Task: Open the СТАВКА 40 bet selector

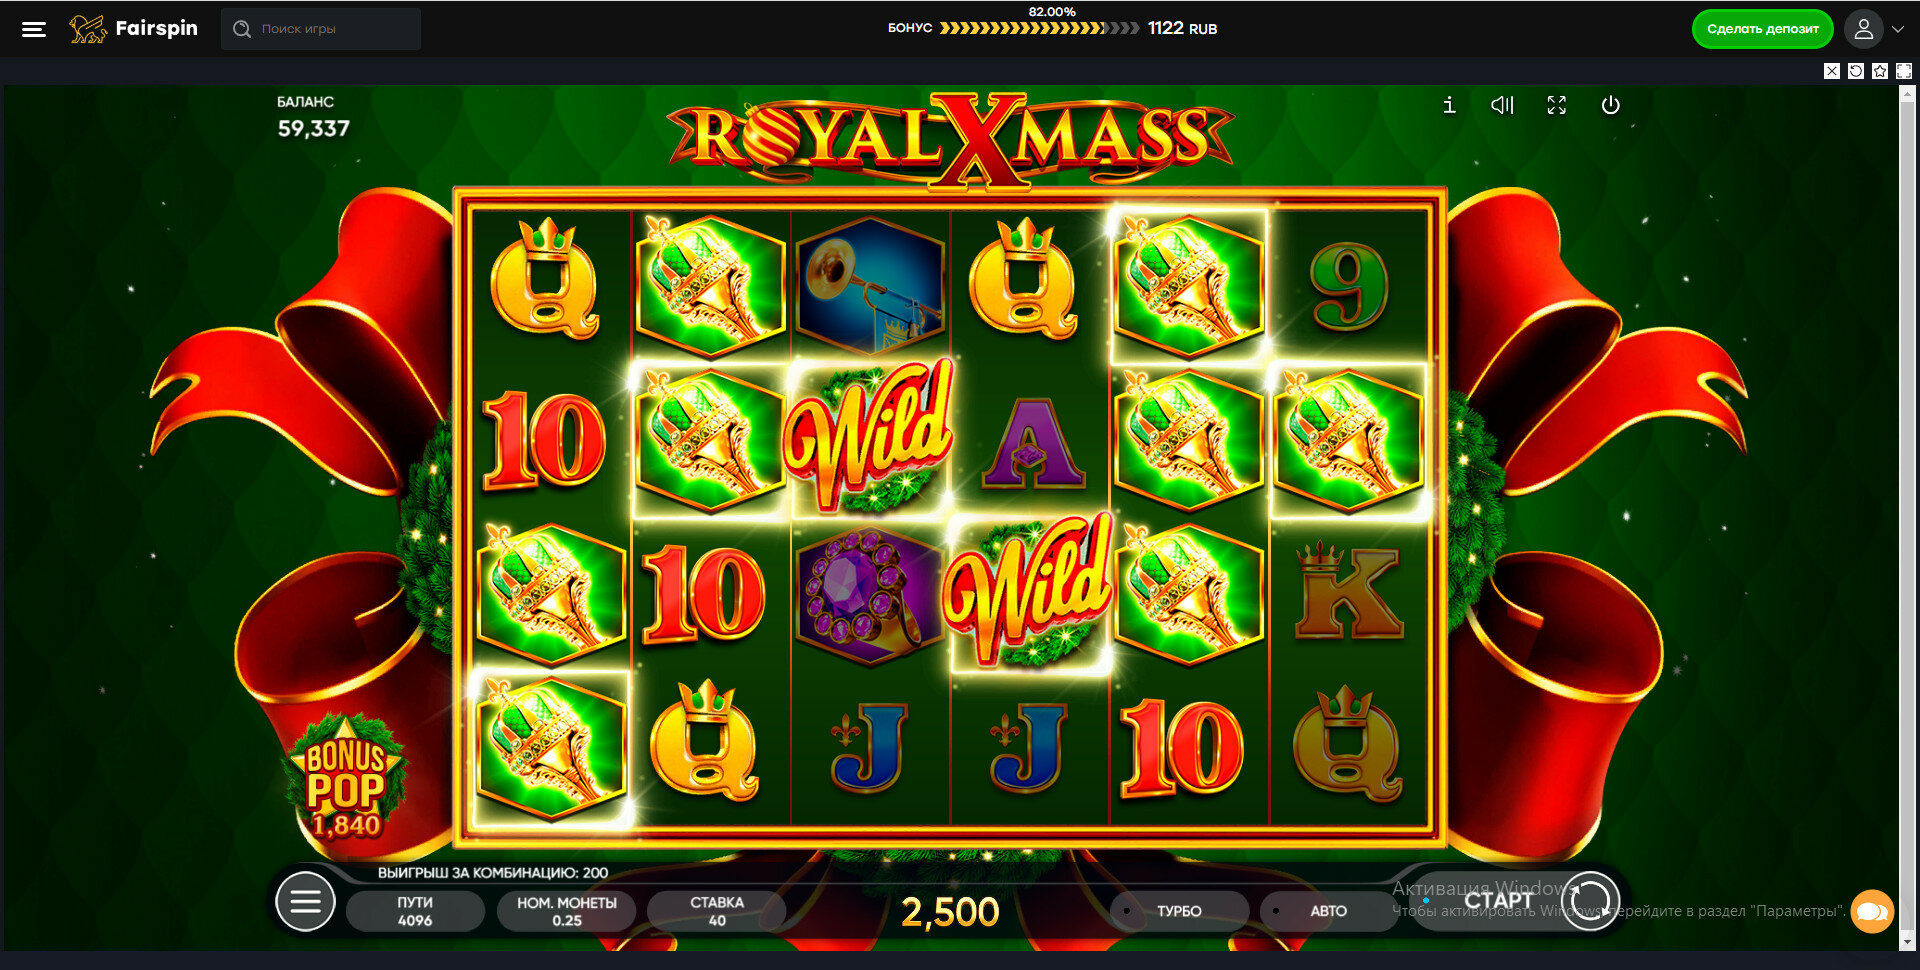Action: 716,911
